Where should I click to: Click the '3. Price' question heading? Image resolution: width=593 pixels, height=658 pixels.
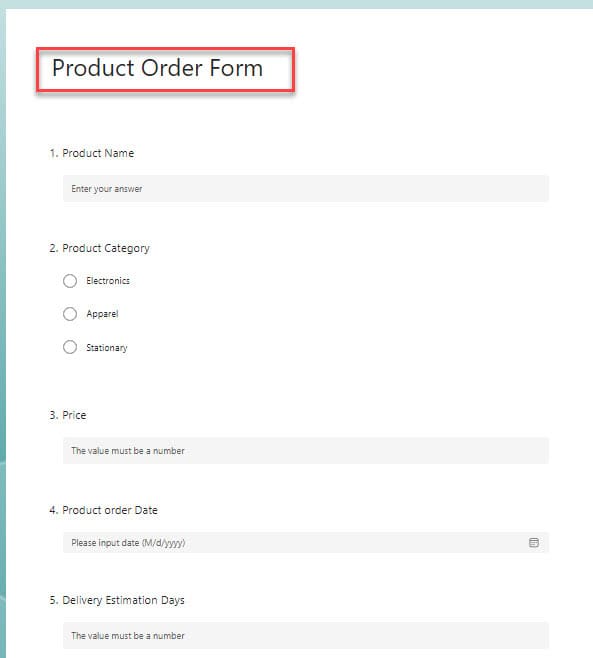pos(68,415)
